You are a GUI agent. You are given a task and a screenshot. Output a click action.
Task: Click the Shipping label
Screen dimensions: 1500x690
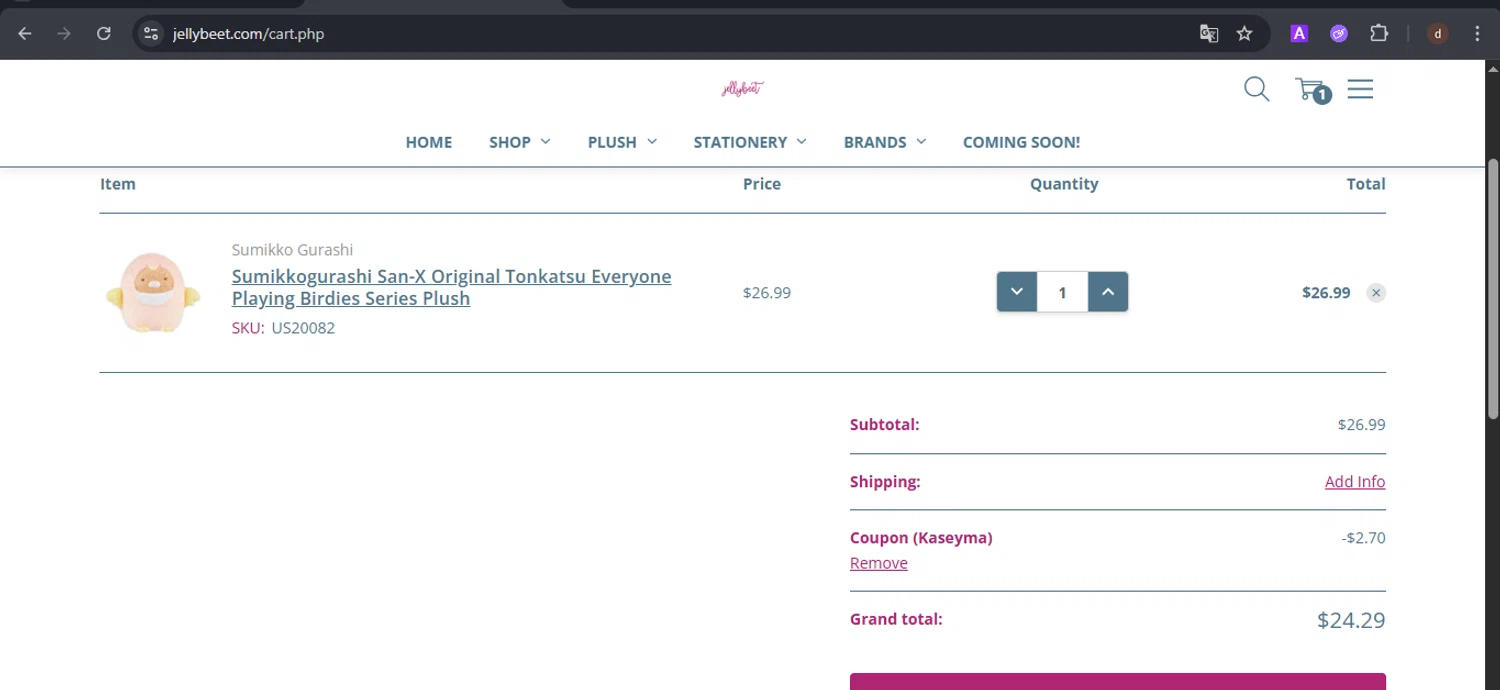pyautogui.click(x=885, y=482)
